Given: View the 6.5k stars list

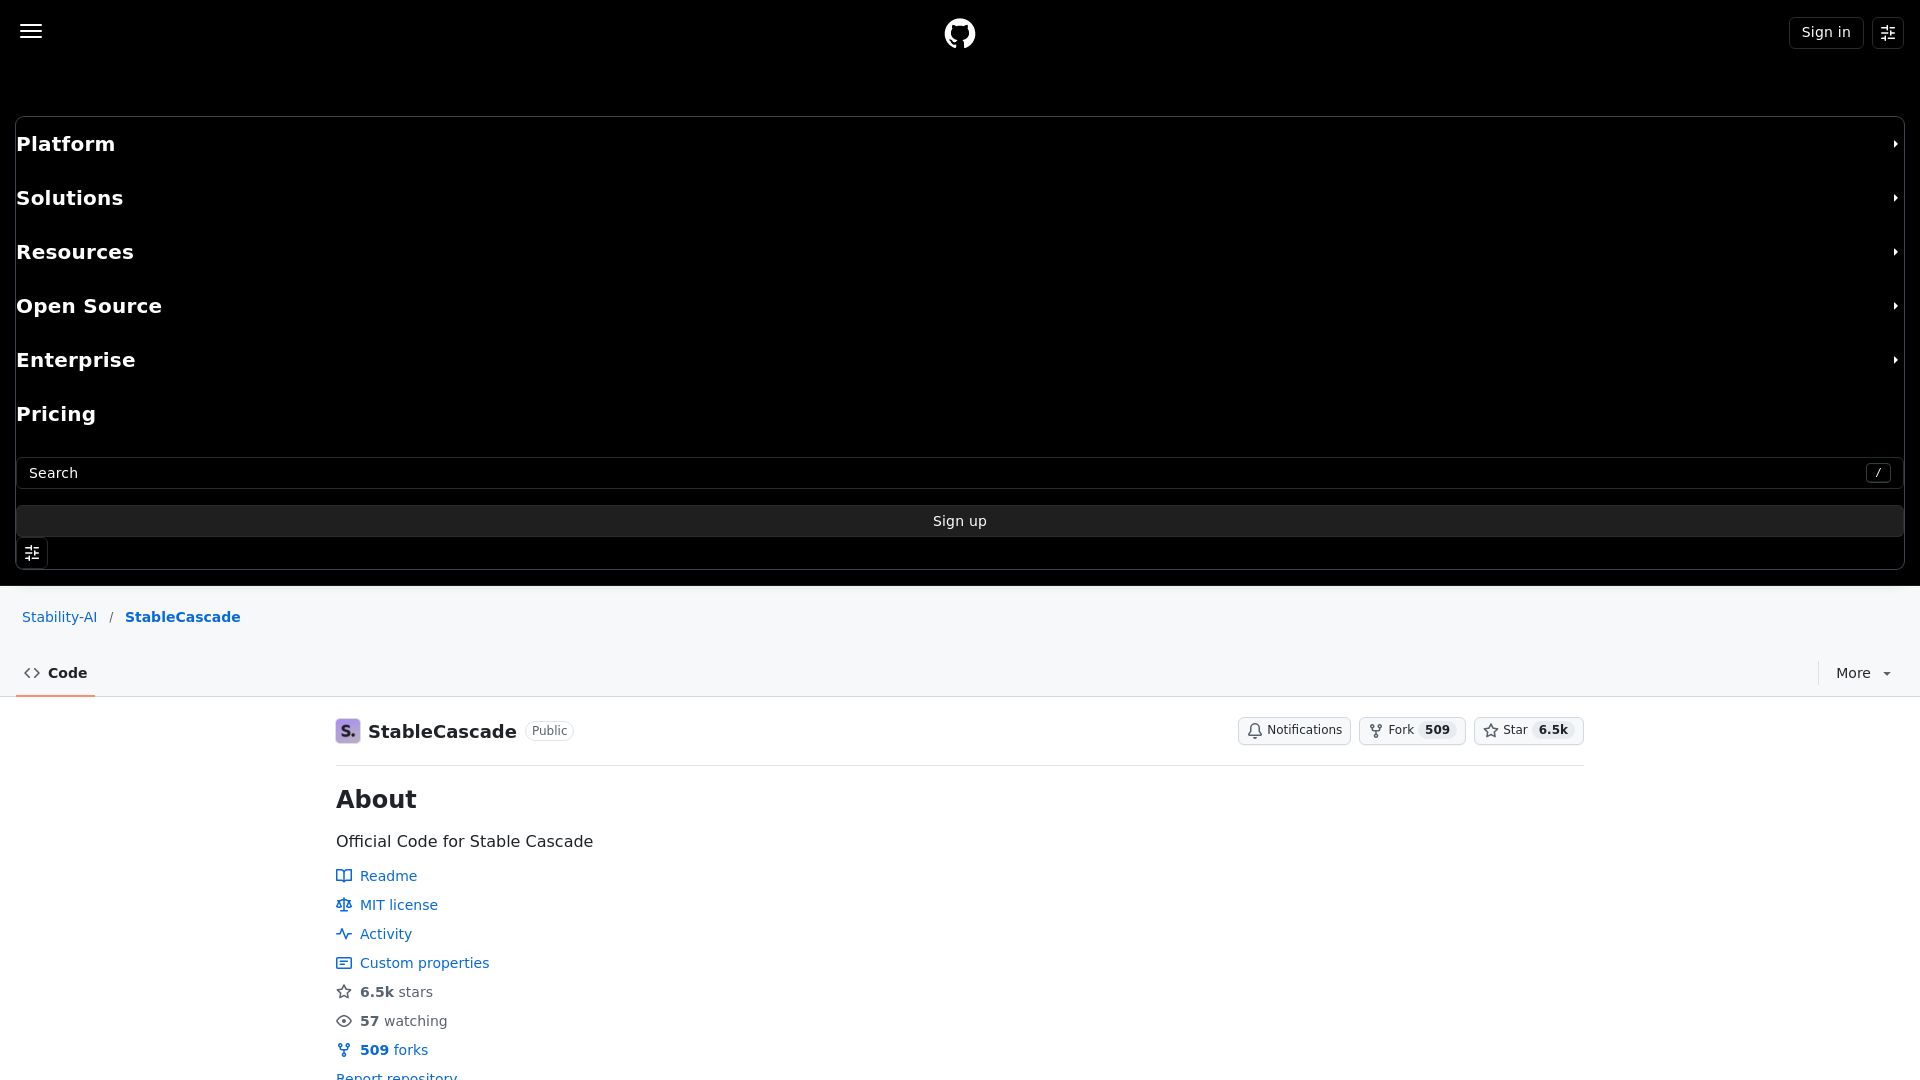Looking at the screenshot, I should [x=385, y=992].
